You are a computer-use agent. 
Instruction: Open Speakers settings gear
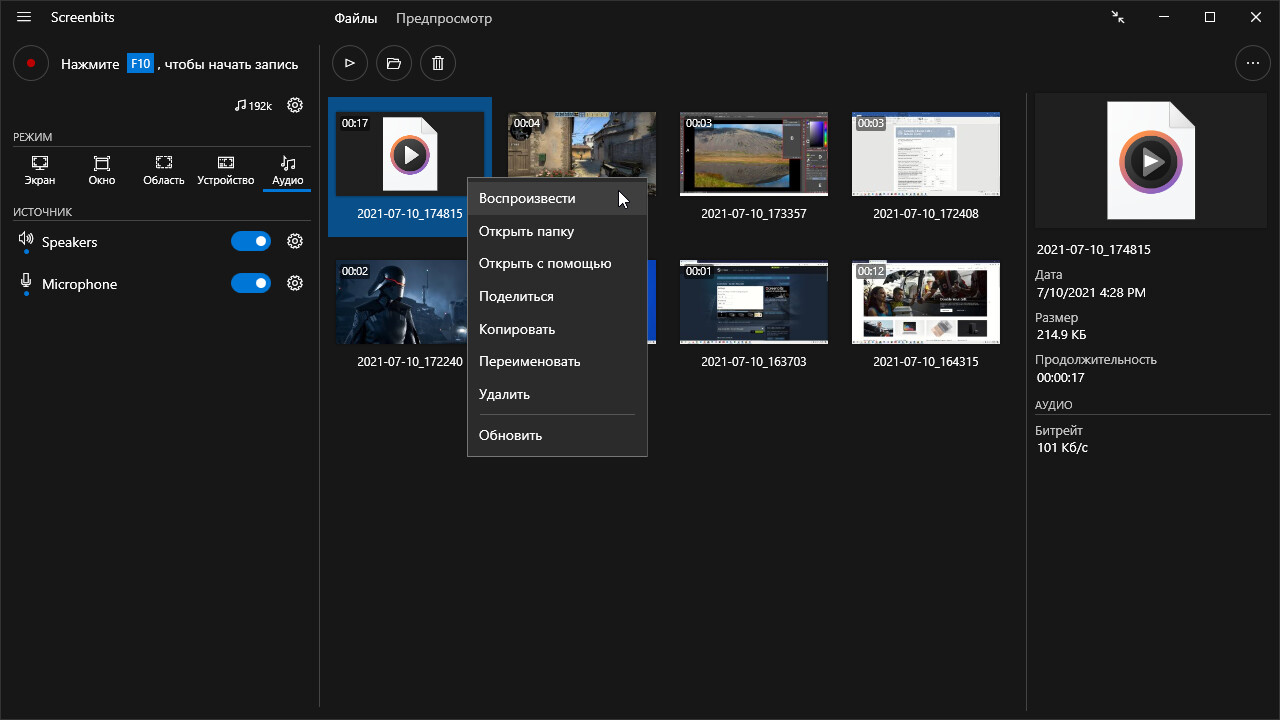pyautogui.click(x=295, y=241)
